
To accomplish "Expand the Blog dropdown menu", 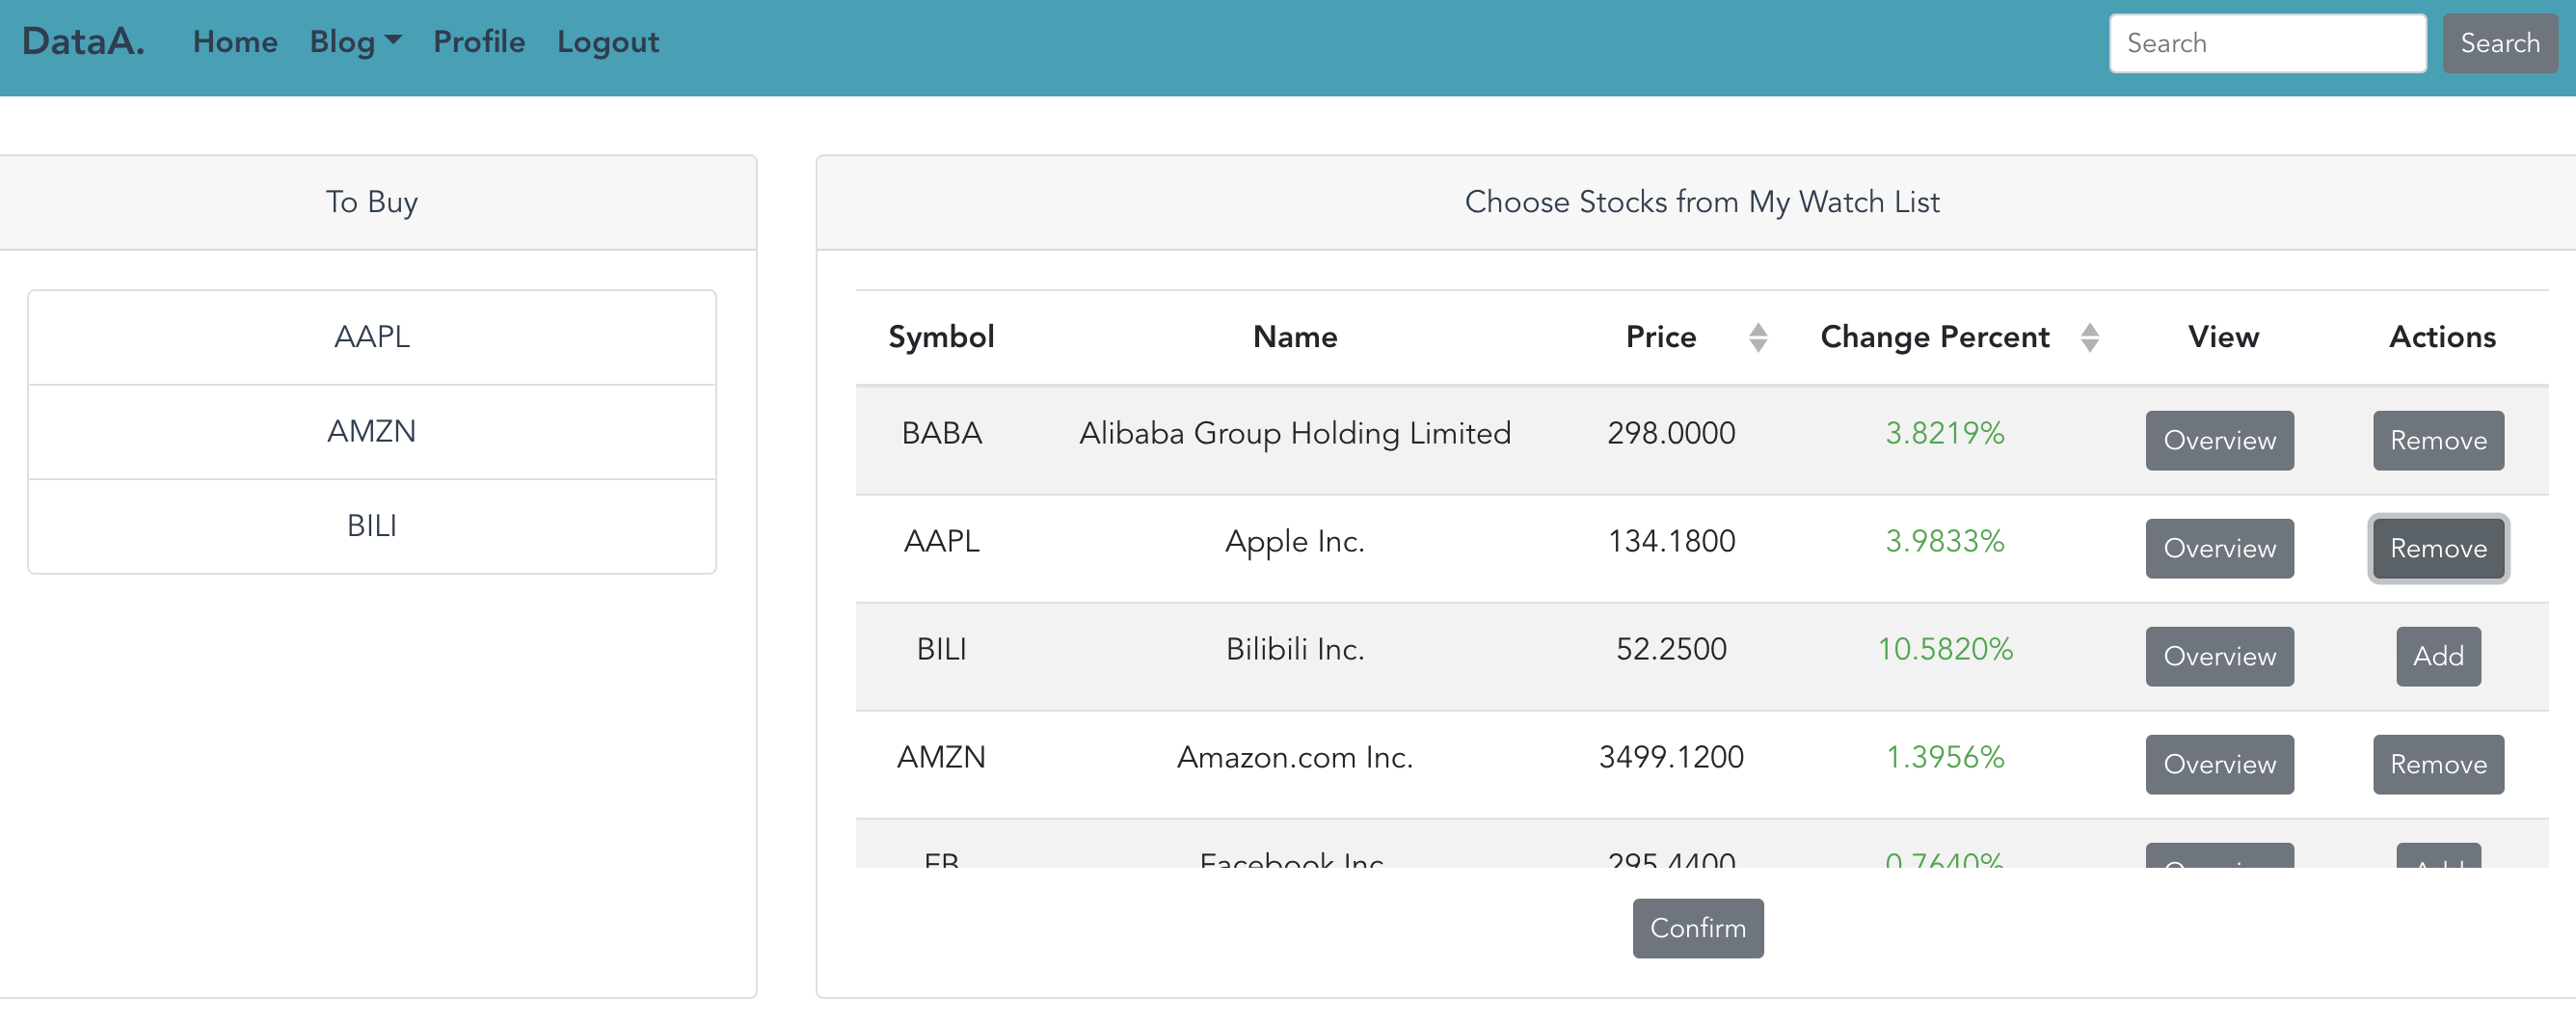I will pos(355,42).
